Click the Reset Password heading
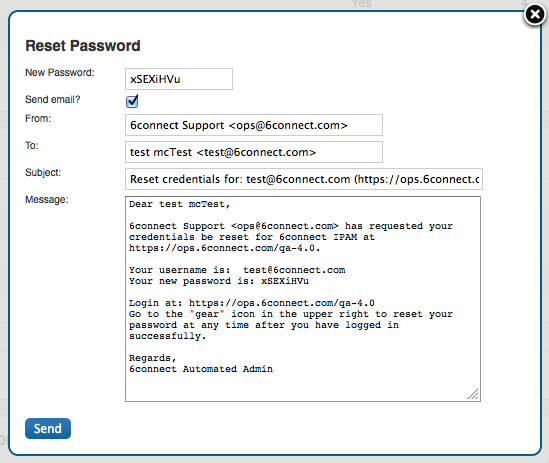Viewport: 549px width, 463px height. 83,46
